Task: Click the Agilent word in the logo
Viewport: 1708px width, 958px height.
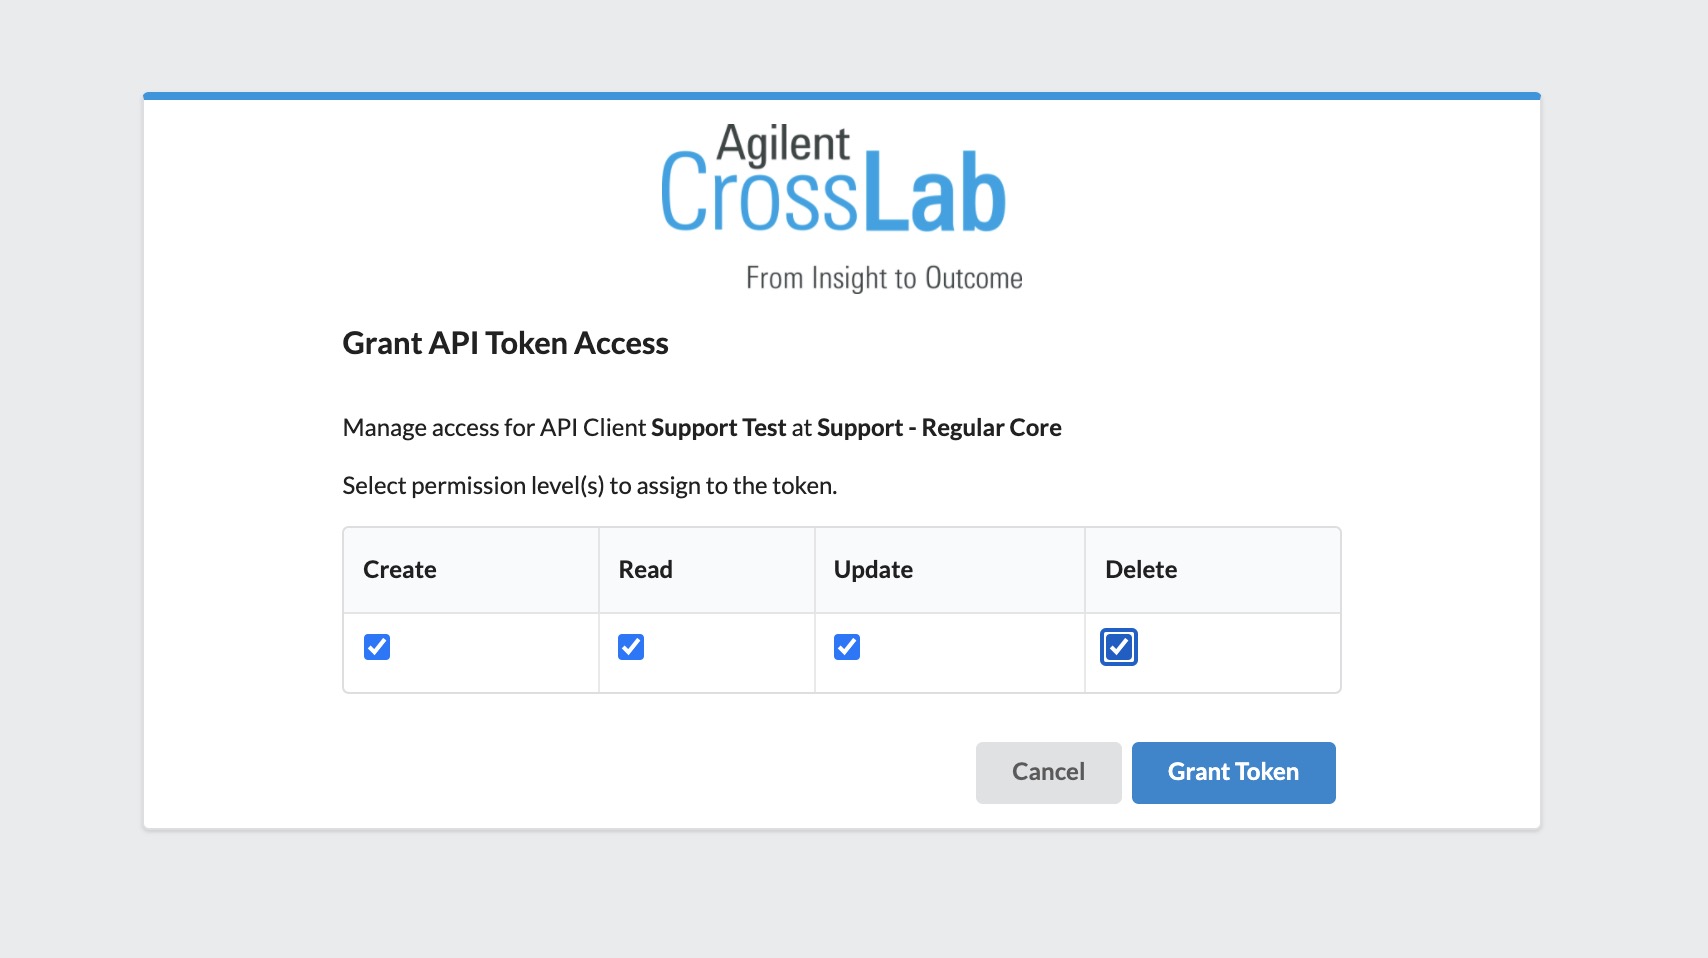Action: 783,144
